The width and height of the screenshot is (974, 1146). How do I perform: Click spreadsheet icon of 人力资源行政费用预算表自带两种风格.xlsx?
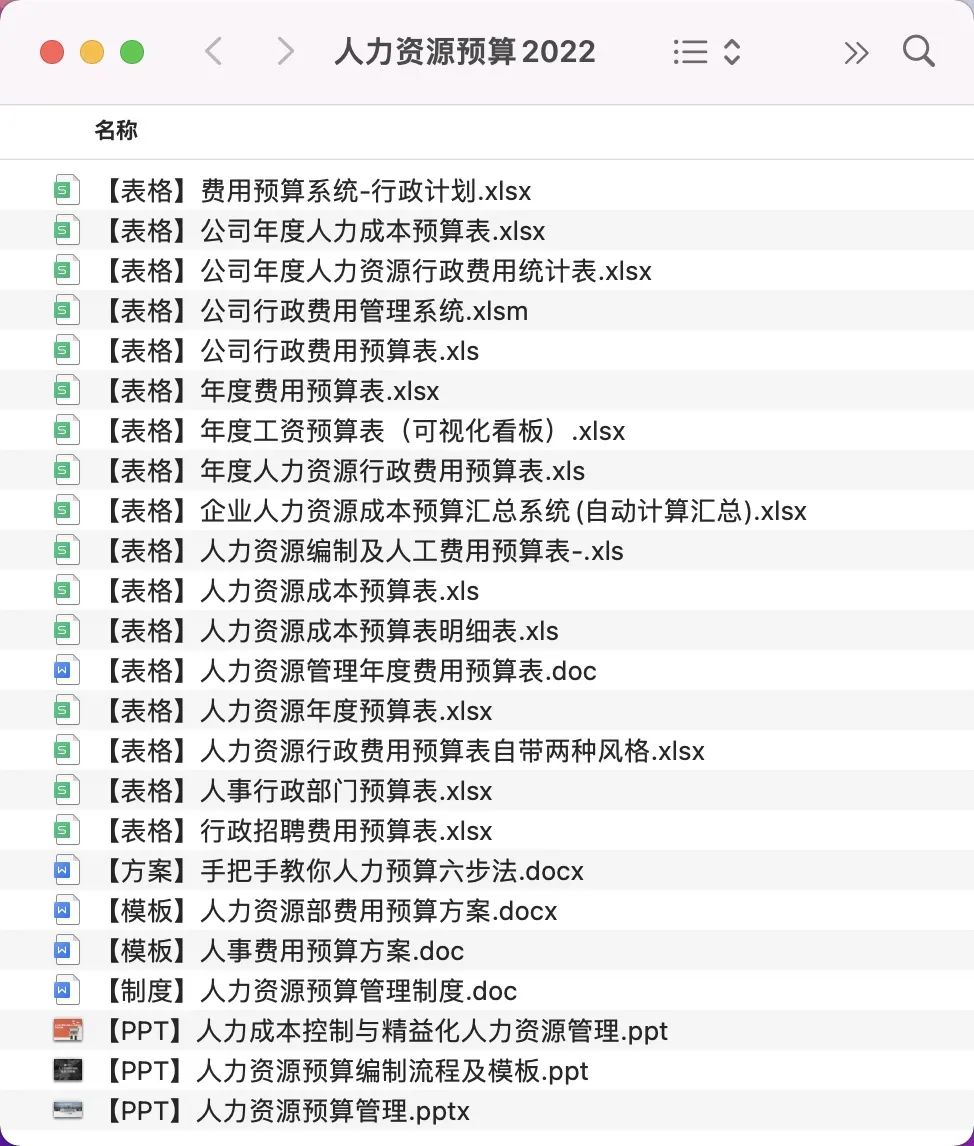(66, 751)
